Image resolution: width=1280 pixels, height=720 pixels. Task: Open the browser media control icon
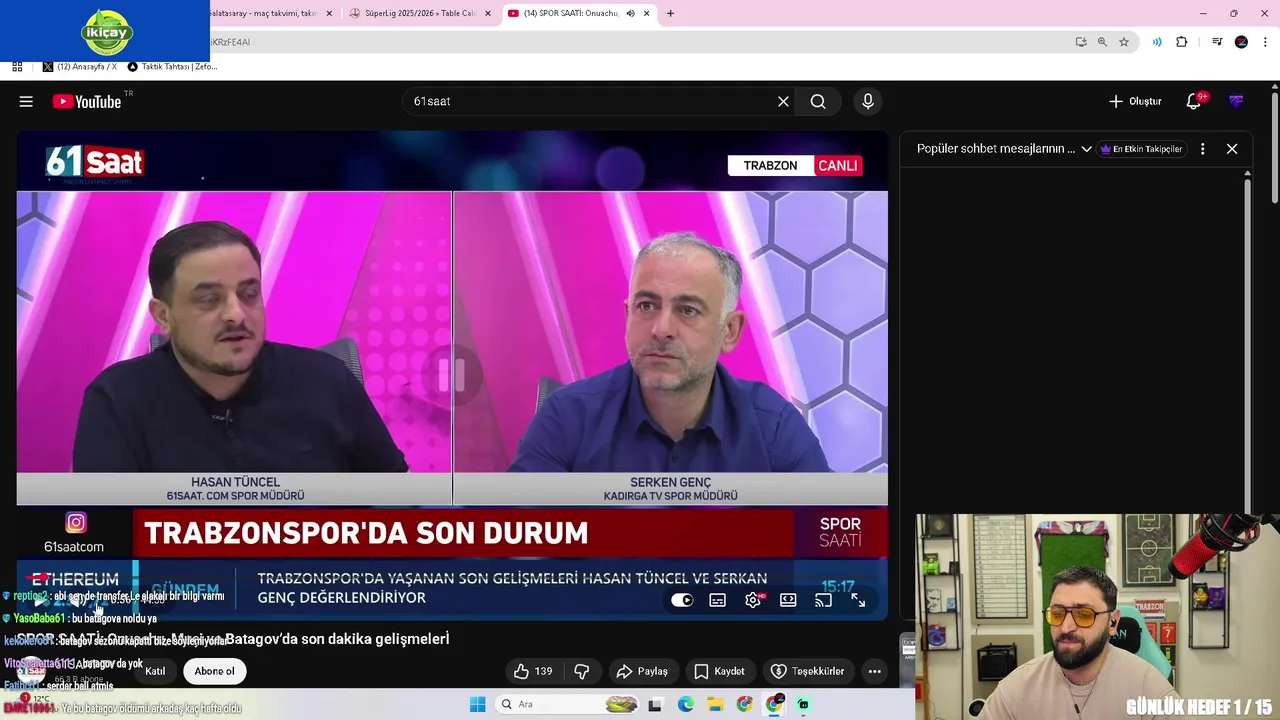pyautogui.click(x=1217, y=42)
